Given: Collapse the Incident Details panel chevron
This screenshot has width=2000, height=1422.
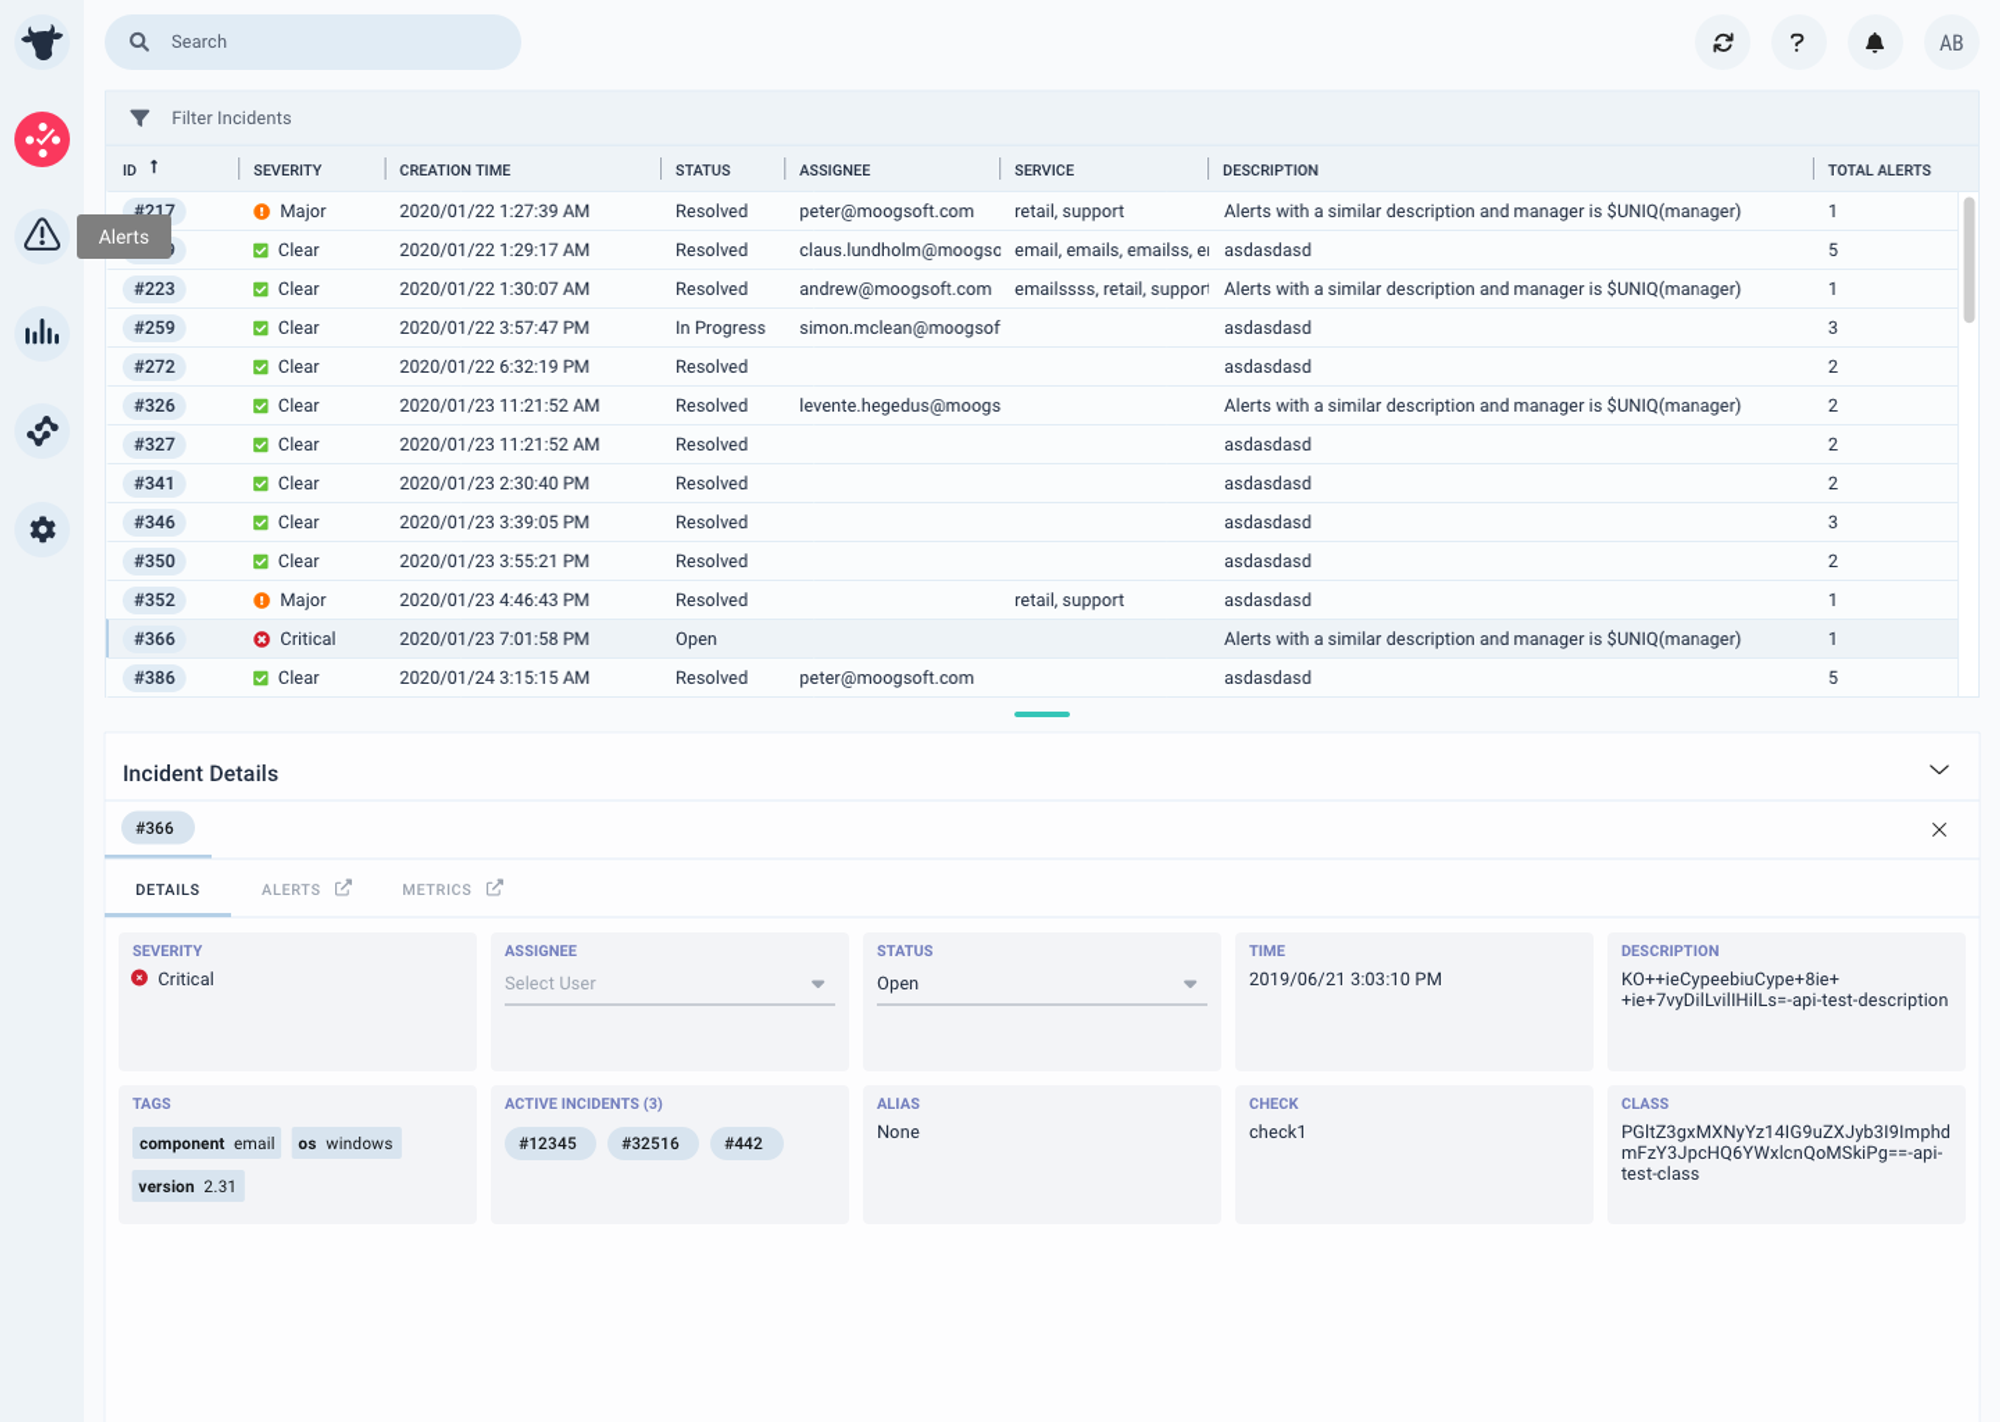Looking at the screenshot, I should pyautogui.click(x=1939, y=770).
